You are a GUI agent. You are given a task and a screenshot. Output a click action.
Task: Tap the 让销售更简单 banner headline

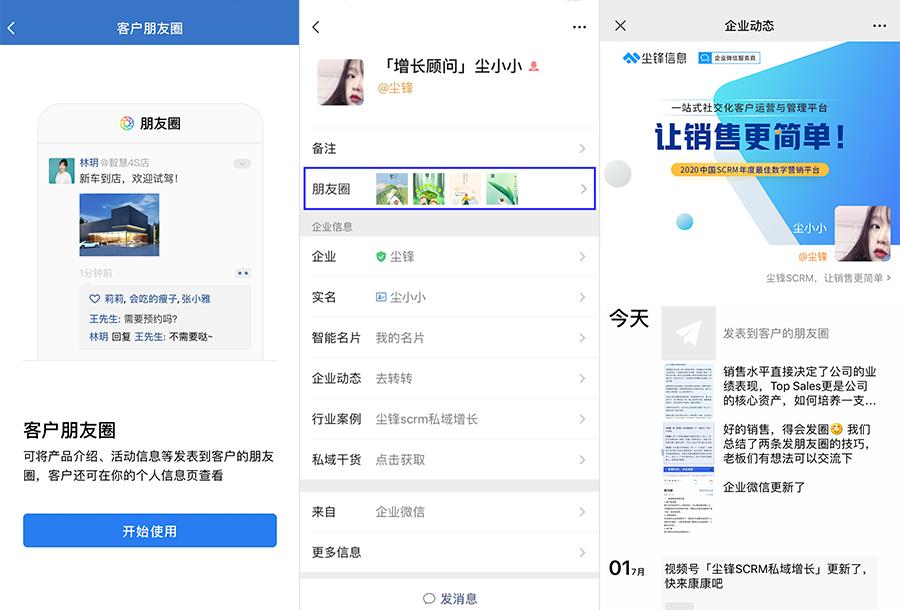(x=749, y=138)
